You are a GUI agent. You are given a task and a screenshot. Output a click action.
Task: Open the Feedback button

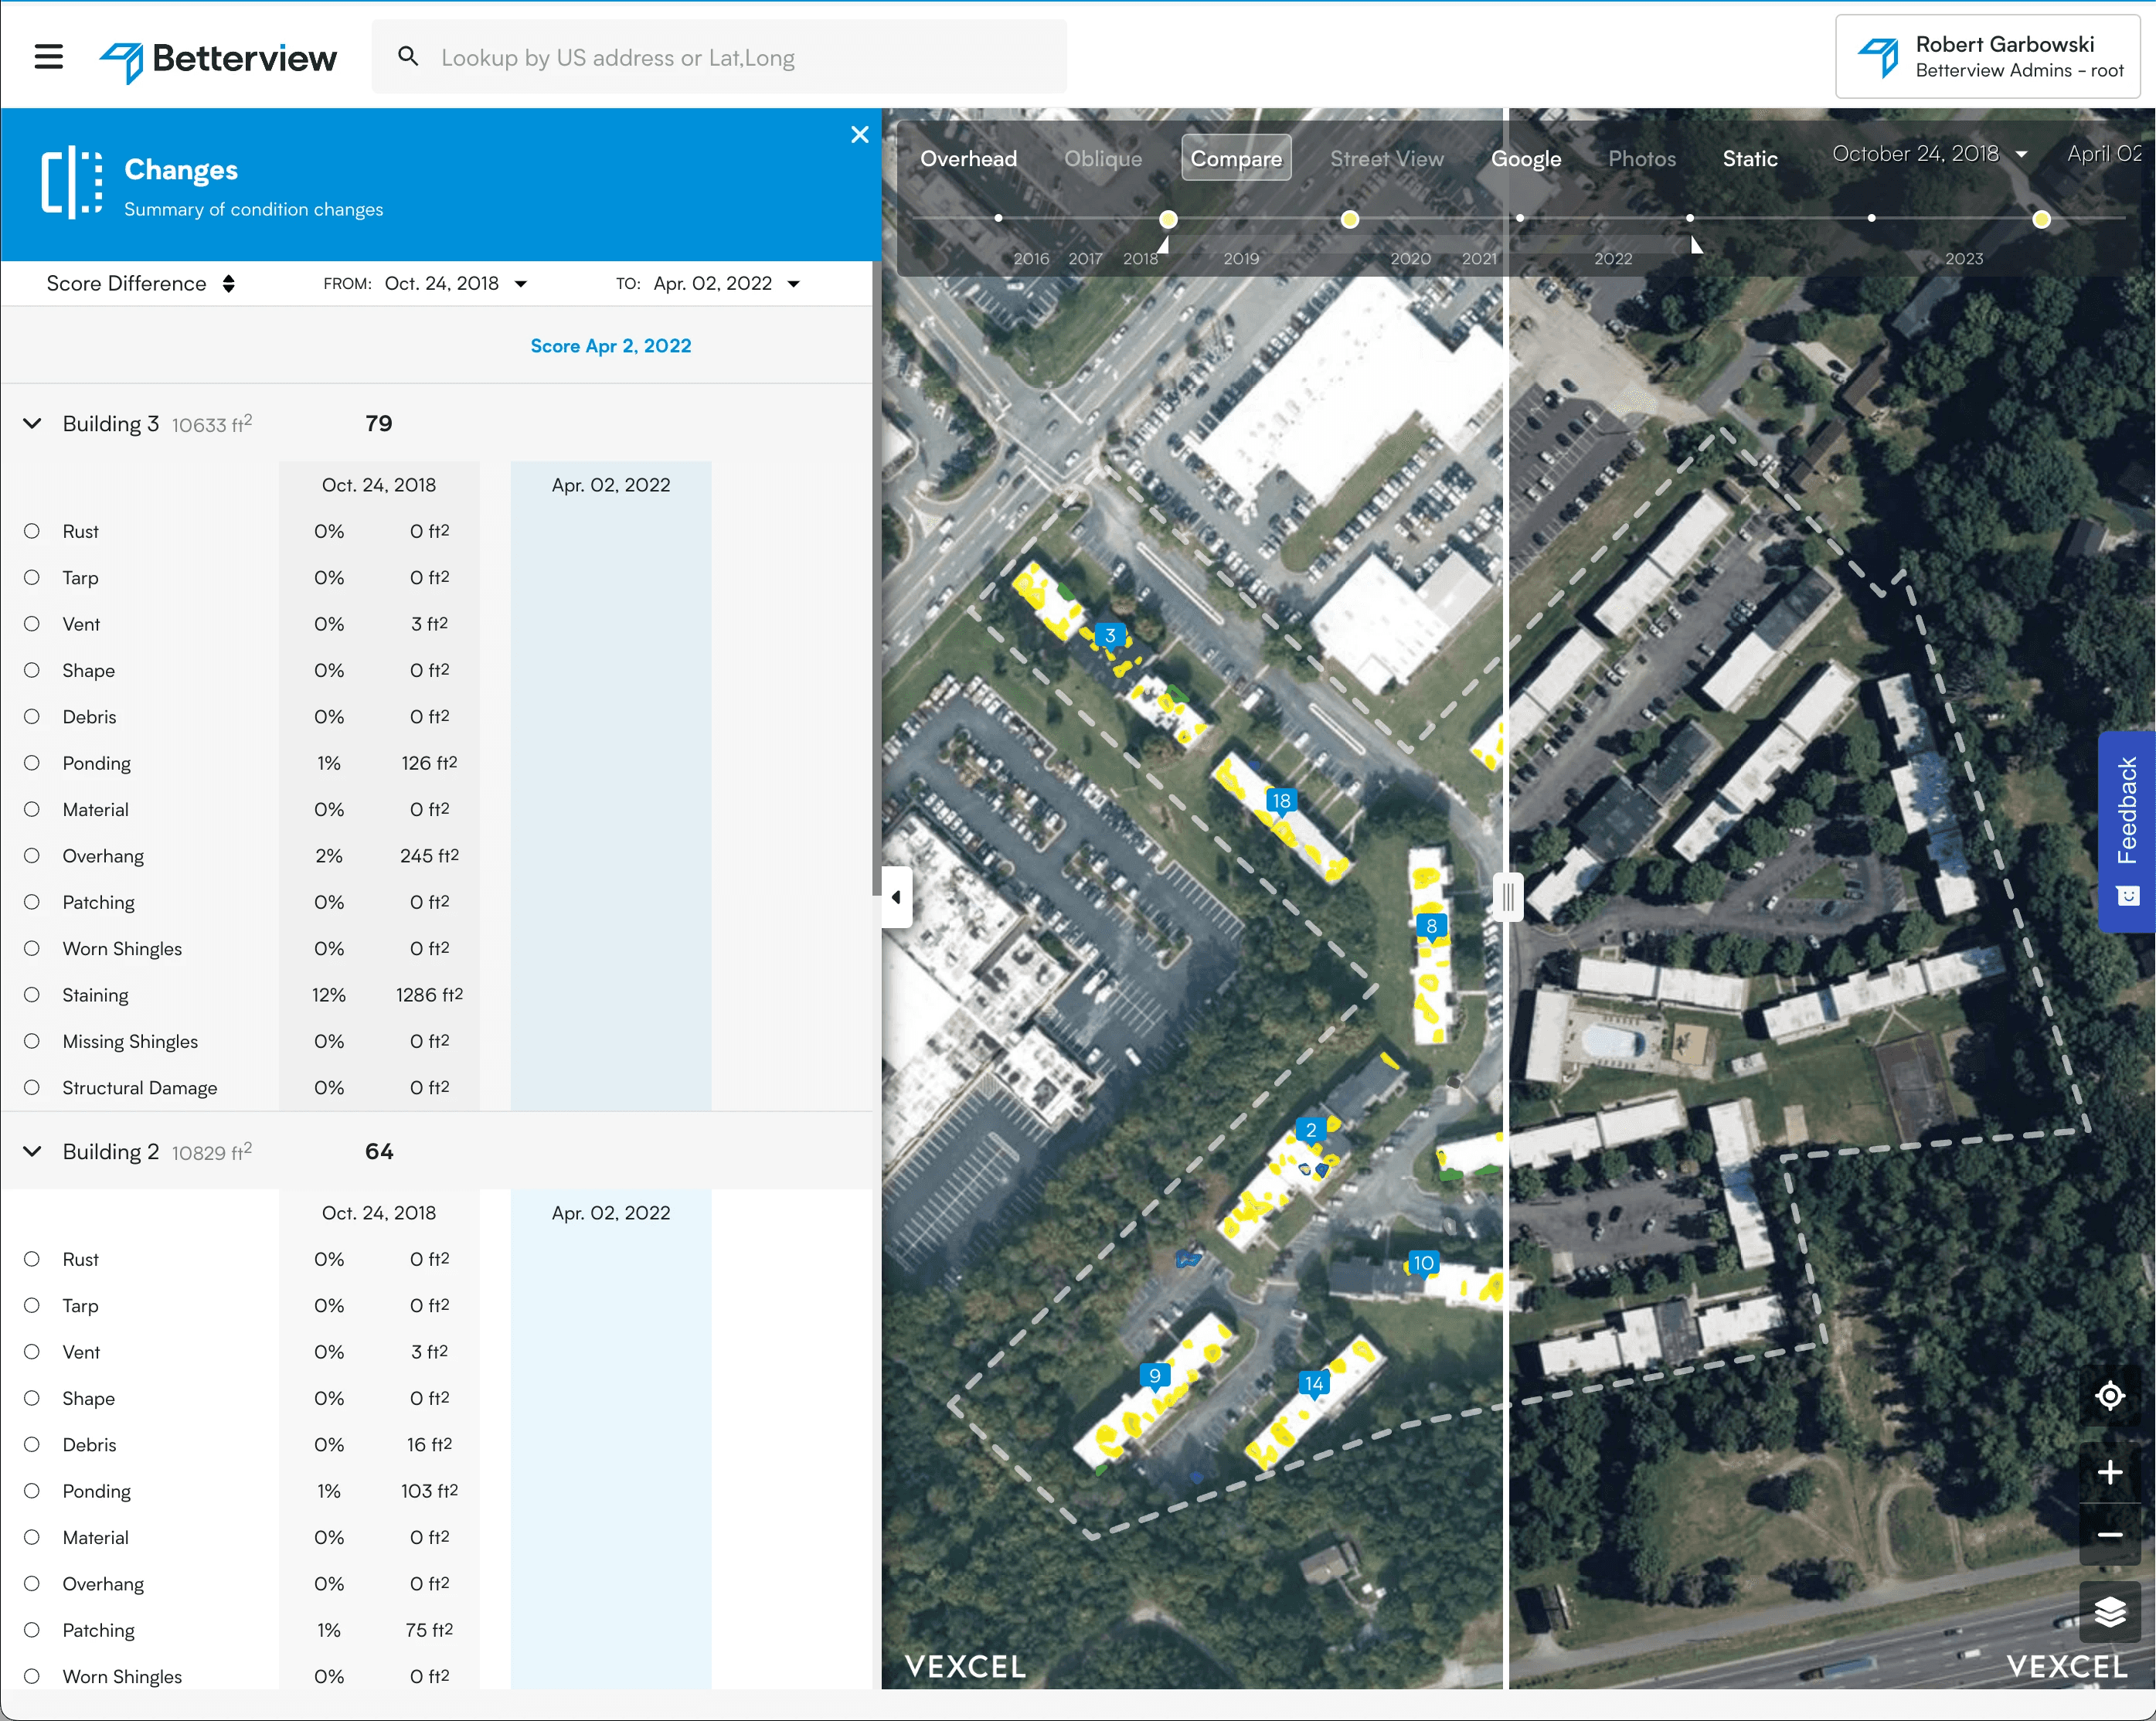2126,831
